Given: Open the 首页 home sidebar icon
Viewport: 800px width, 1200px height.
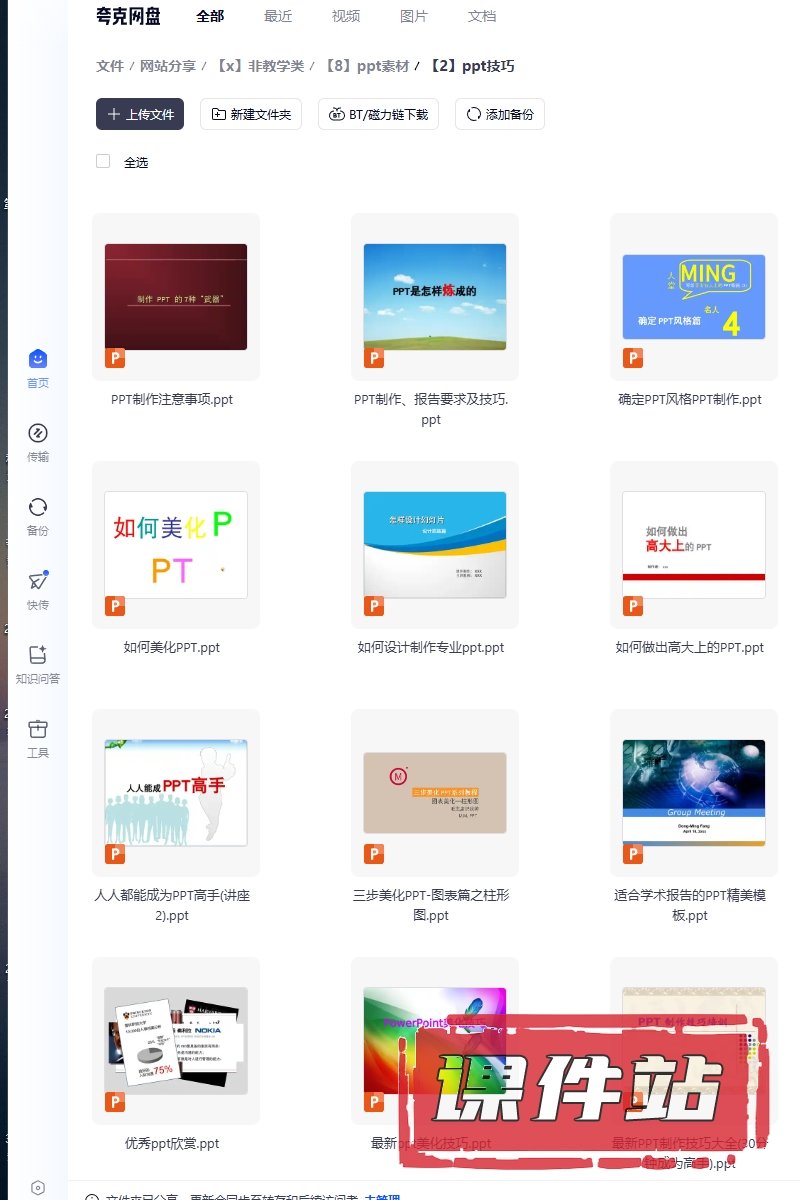Looking at the screenshot, I should coord(38,360).
